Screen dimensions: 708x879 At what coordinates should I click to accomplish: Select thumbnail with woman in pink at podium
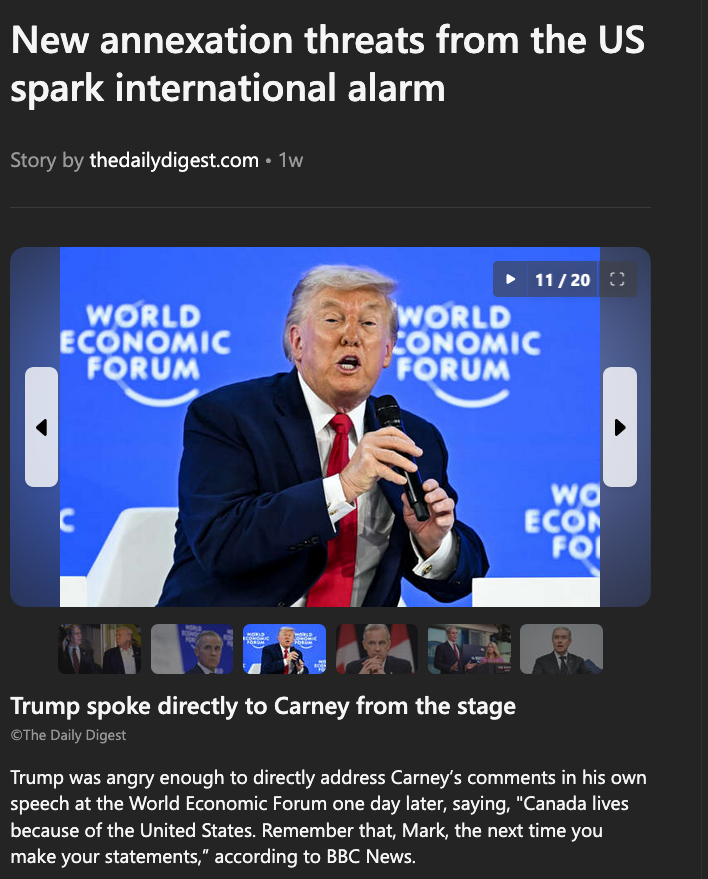(x=469, y=649)
